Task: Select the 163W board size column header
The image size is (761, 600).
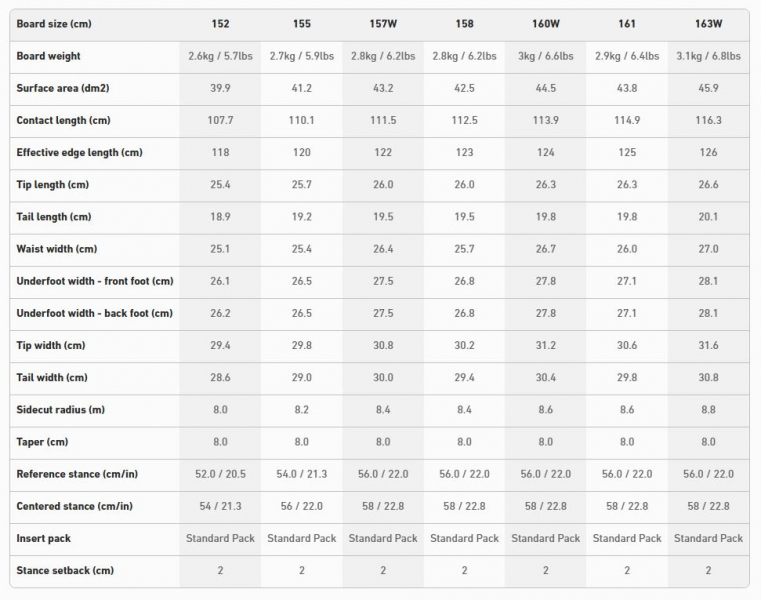Action: pyautogui.click(x=708, y=24)
